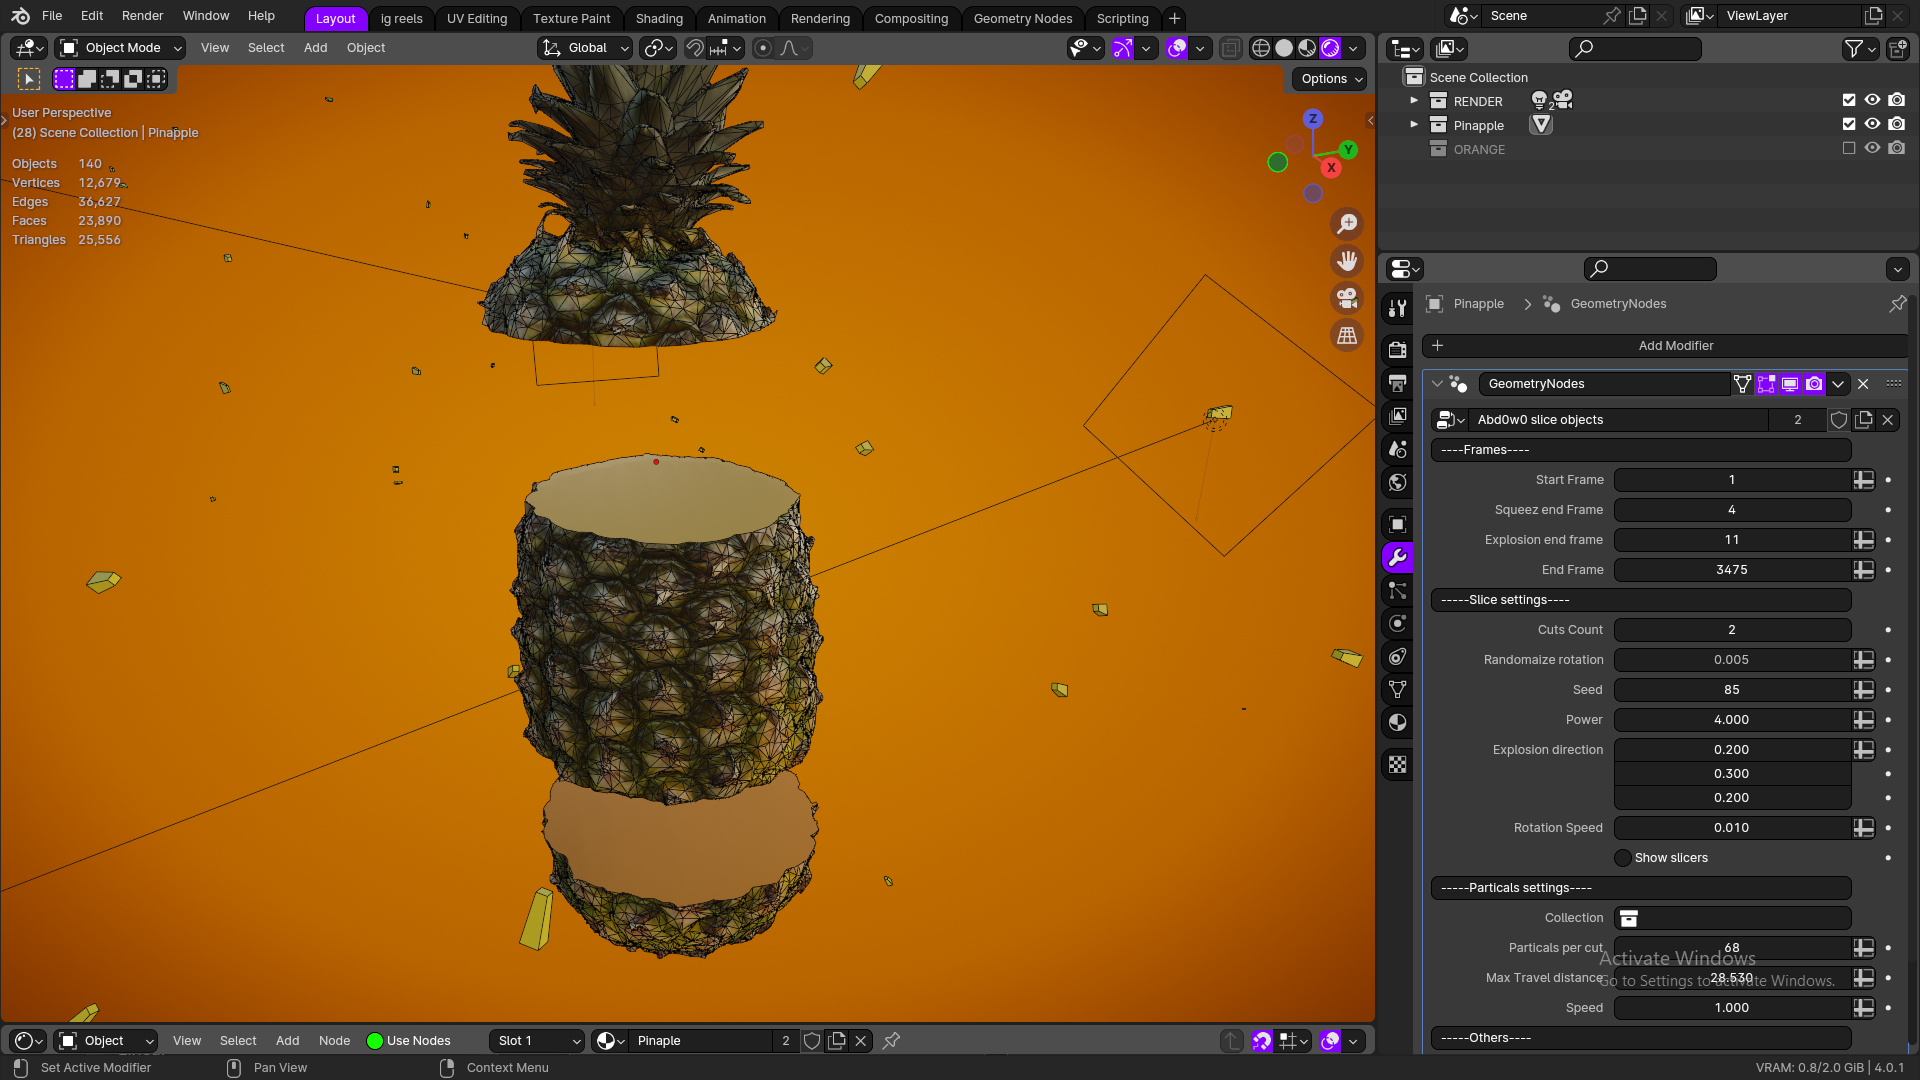Toggle viewport shading to rendered mode
Viewport: 1920px width, 1080px height.
point(1329,47)
